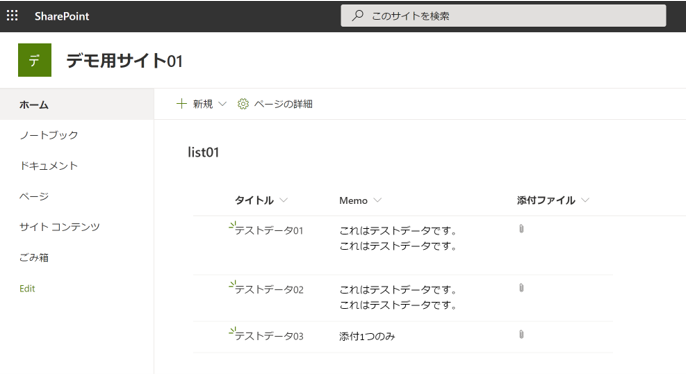Click the 新規 button label
Image resolution: width=686 pixels, height=374 pixels.
tap(203, 104)
